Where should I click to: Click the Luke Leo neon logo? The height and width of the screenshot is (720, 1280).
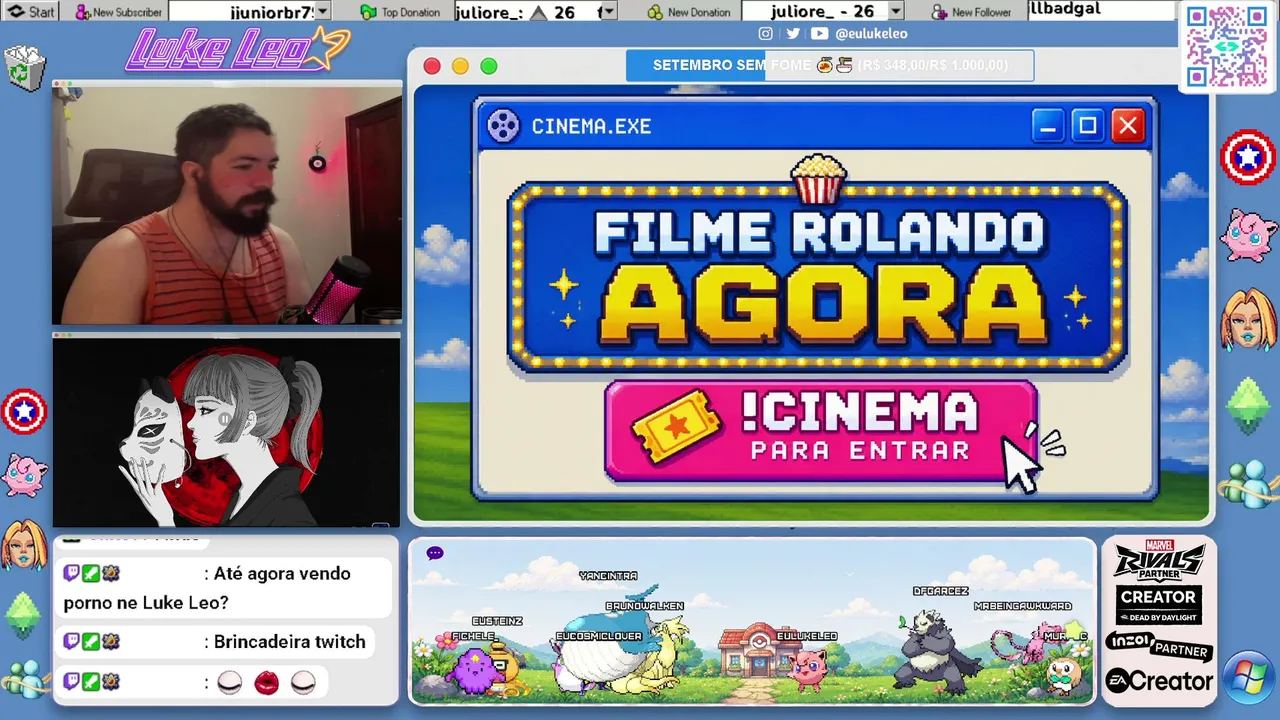[237, 49]
